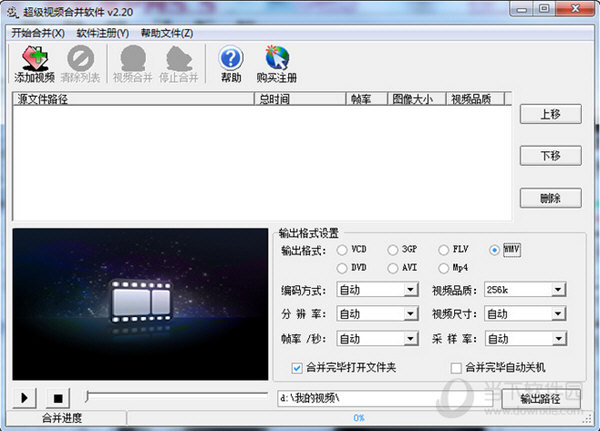Click the 图像大小 column header
600x431 pixels.
(416, 99)
